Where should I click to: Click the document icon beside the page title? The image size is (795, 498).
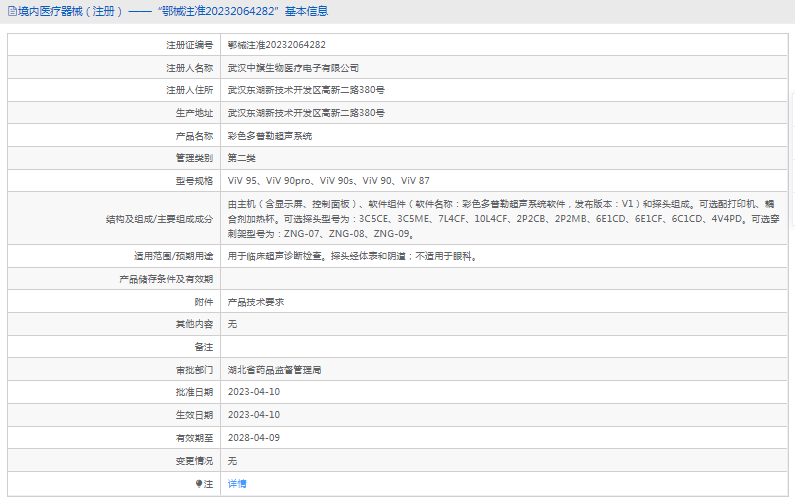click(x=12, y=11)
